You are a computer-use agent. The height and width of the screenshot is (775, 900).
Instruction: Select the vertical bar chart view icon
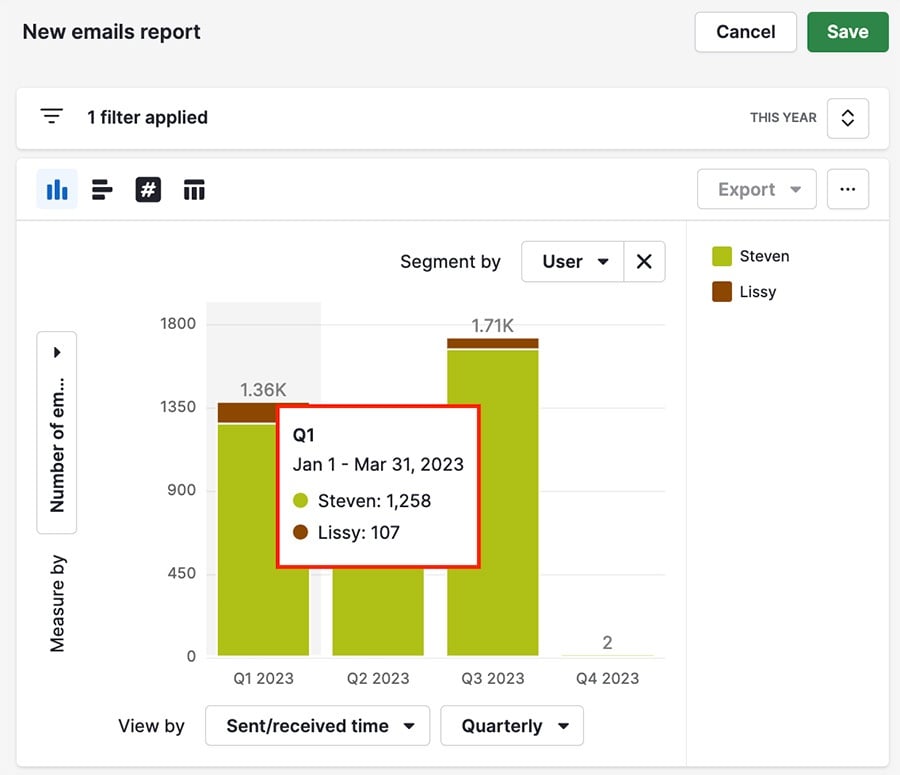pos(57,189)
